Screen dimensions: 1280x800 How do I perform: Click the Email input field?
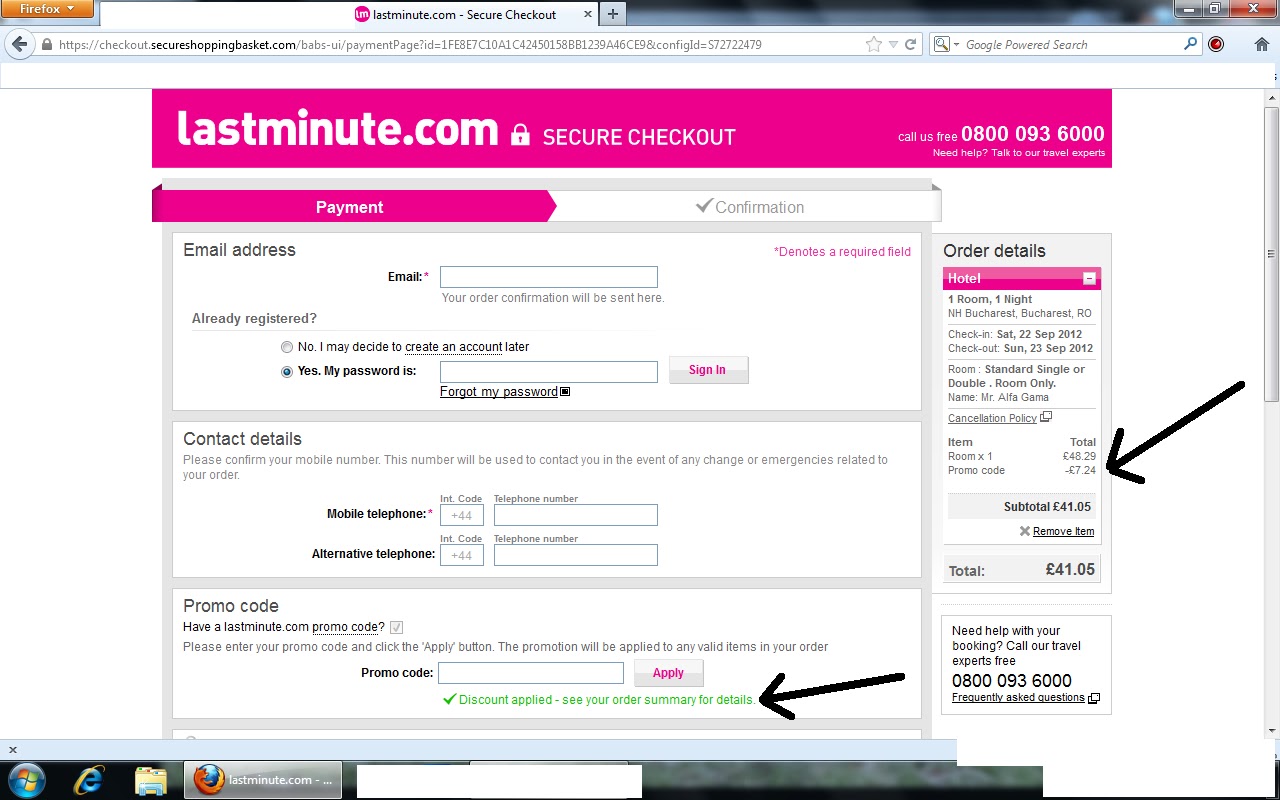pyautogui.click(x=549, y=277)
